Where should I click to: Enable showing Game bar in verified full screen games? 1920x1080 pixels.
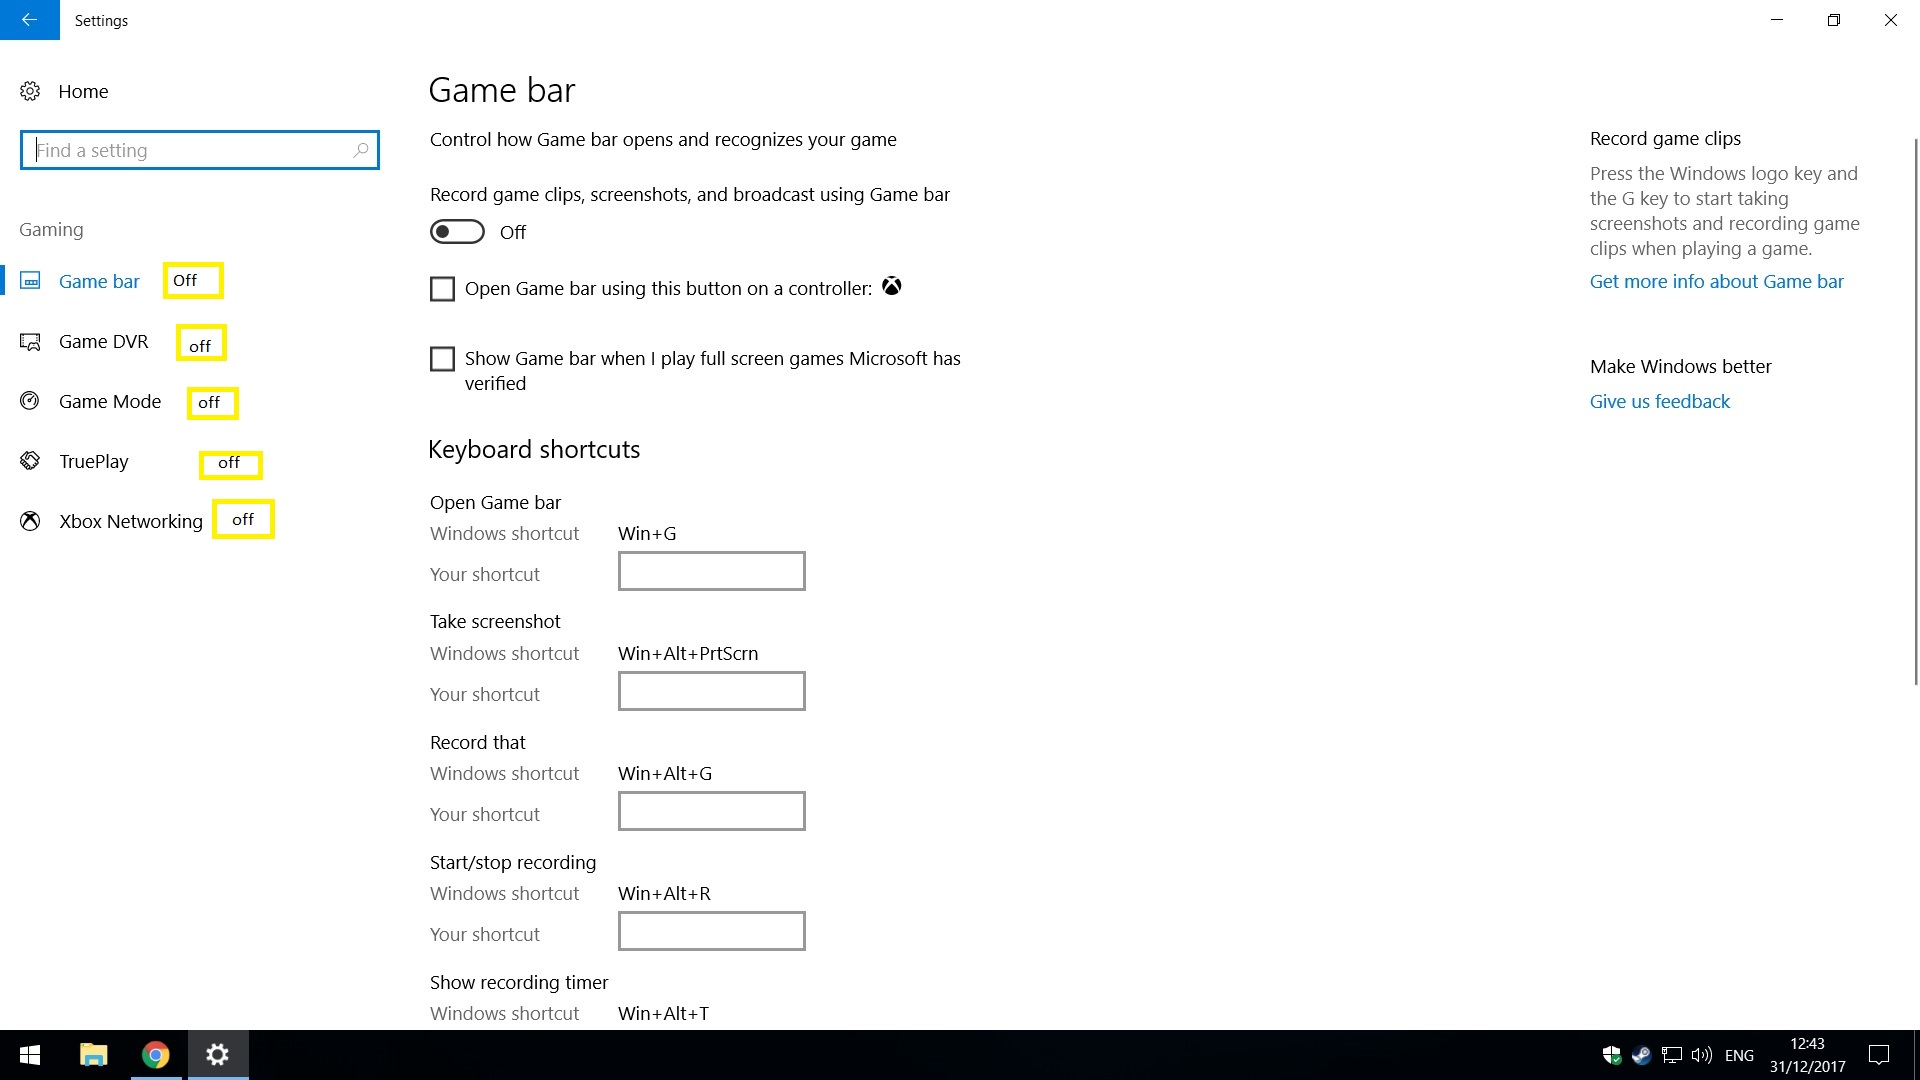(x=441, y=358)
